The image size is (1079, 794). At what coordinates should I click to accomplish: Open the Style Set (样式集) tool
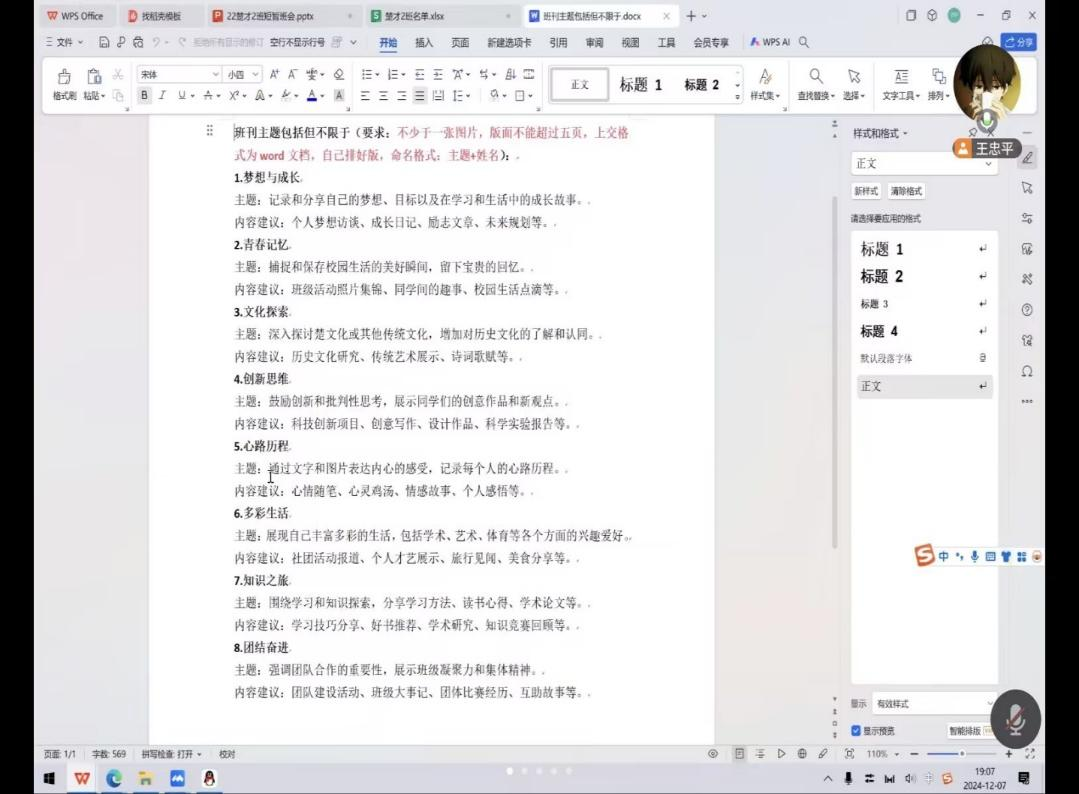[765, 79]
